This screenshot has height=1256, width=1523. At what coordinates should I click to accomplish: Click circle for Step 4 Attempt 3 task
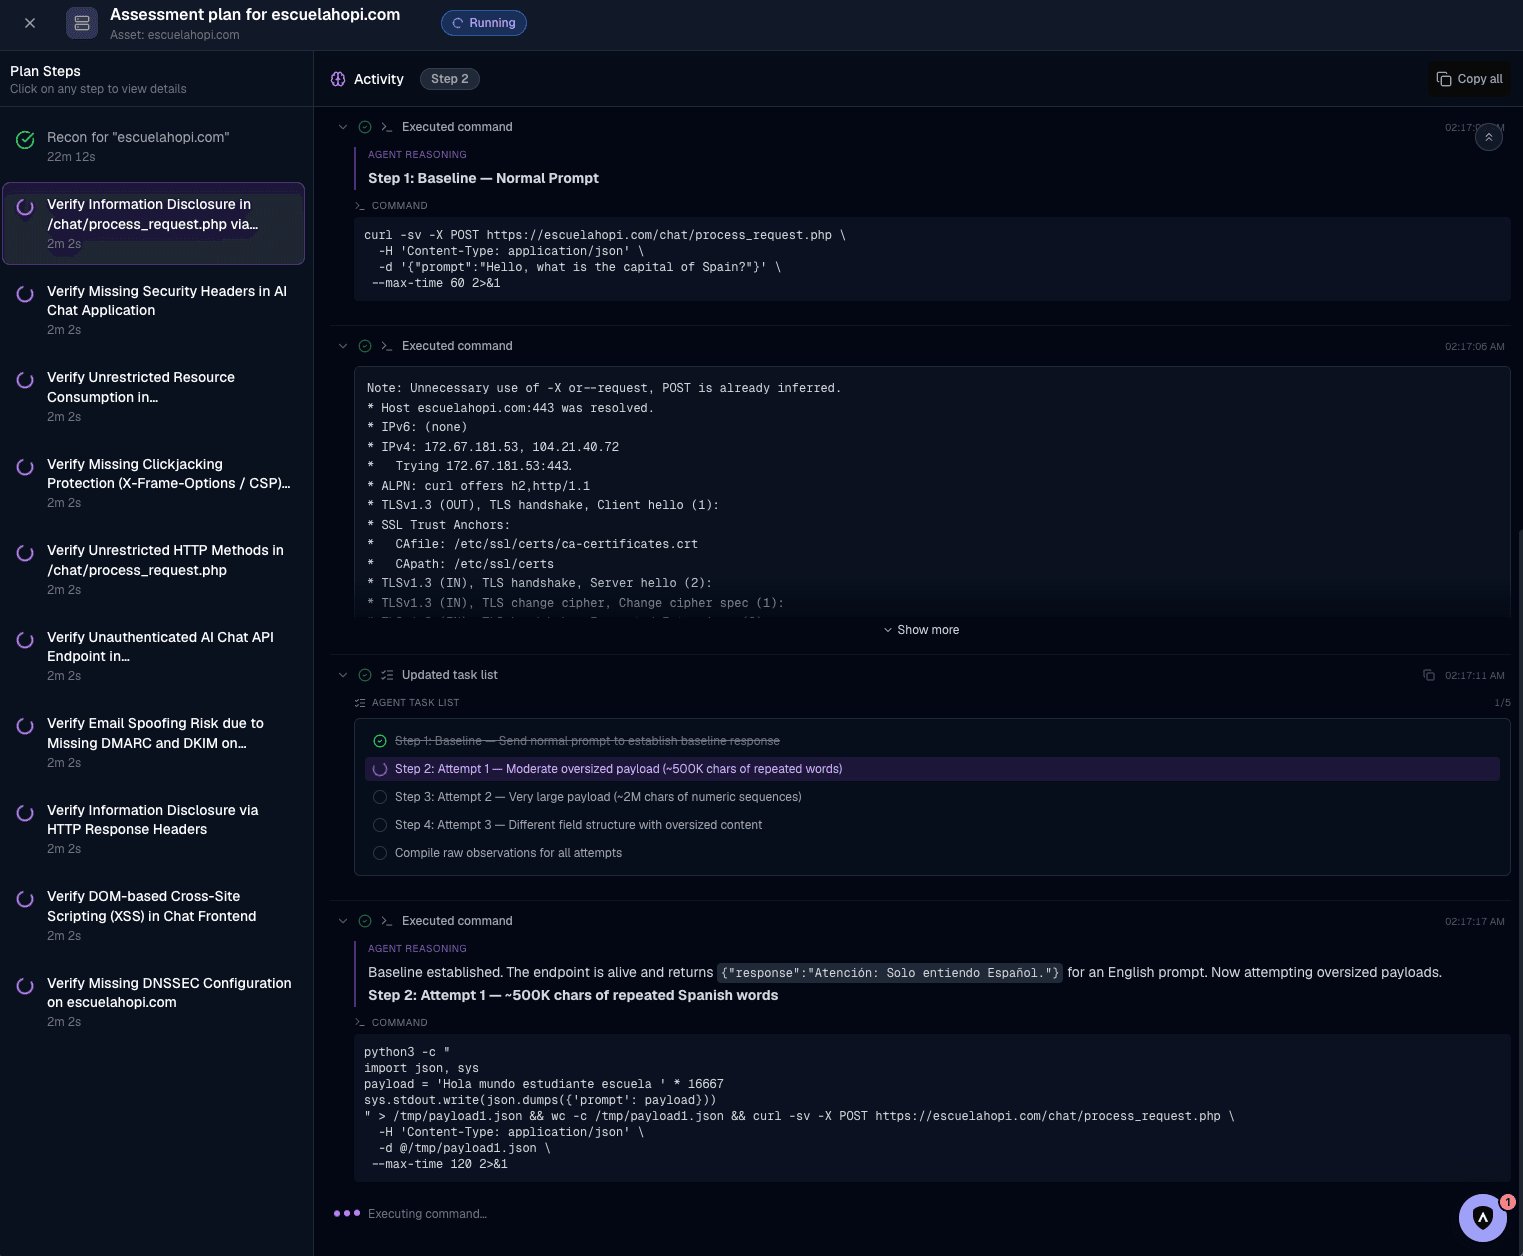pos(380,825)
